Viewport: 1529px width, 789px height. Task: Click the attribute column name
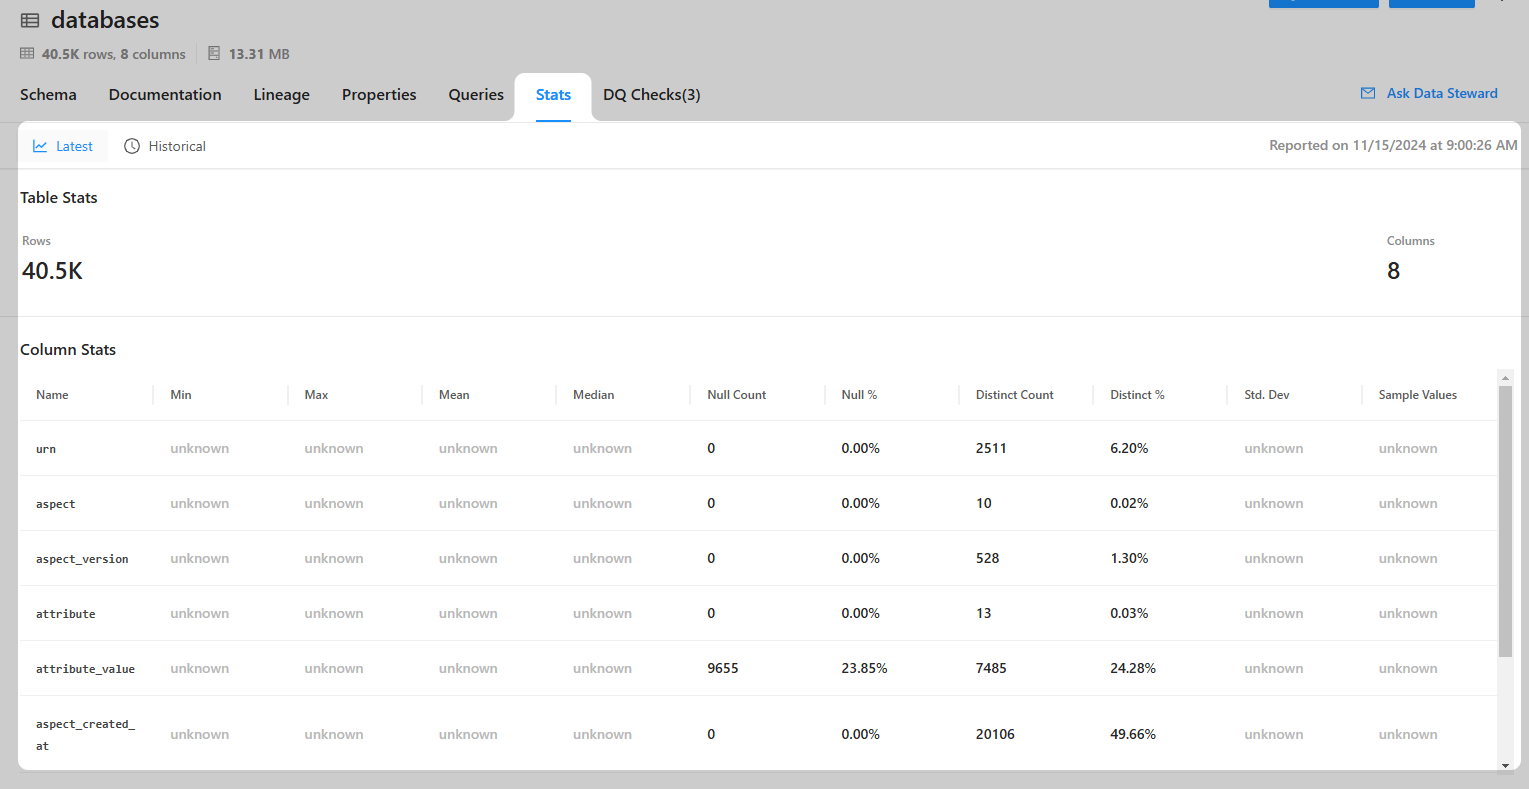pyautogui.click(x=66, y=614)
